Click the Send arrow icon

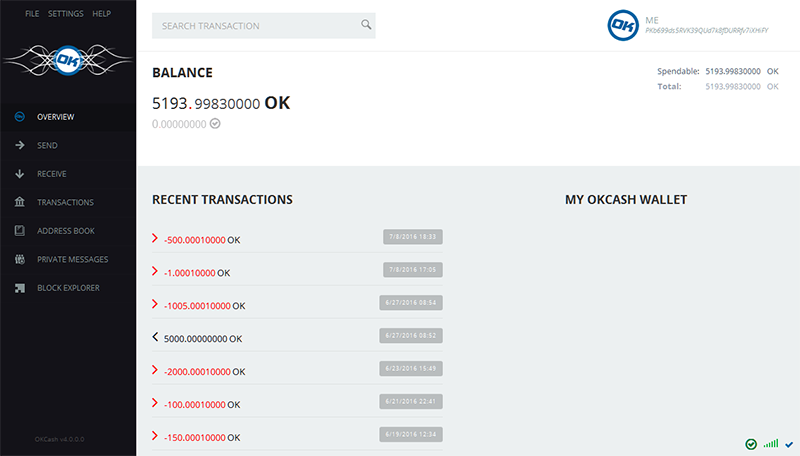[20, 145]
